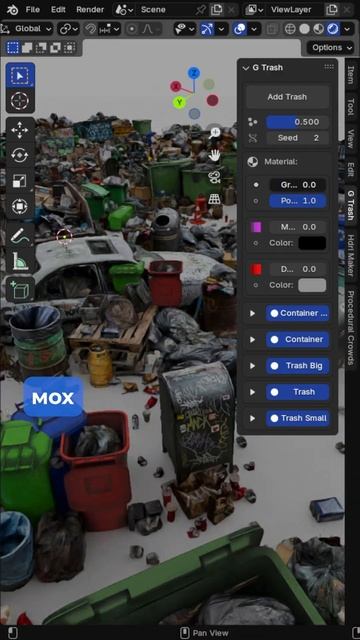Screen dimensions: 360x640
Task: Activate the Annotate tool
Action: point(20,236)
